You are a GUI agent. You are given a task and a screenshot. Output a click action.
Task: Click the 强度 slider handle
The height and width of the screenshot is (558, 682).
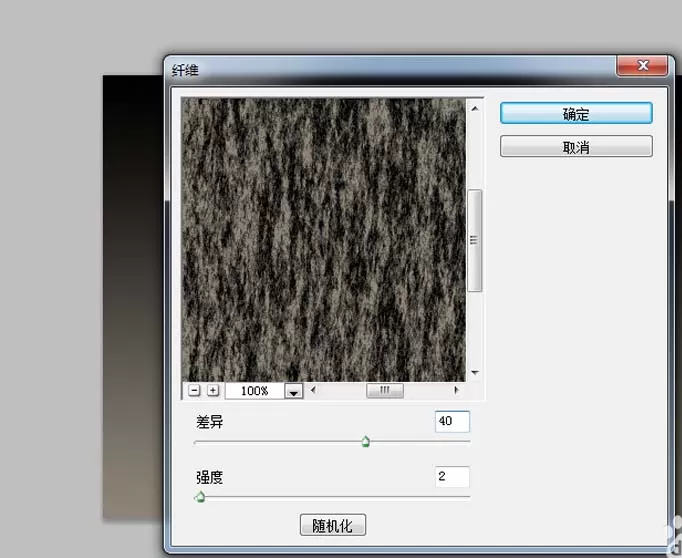point(200,497)
